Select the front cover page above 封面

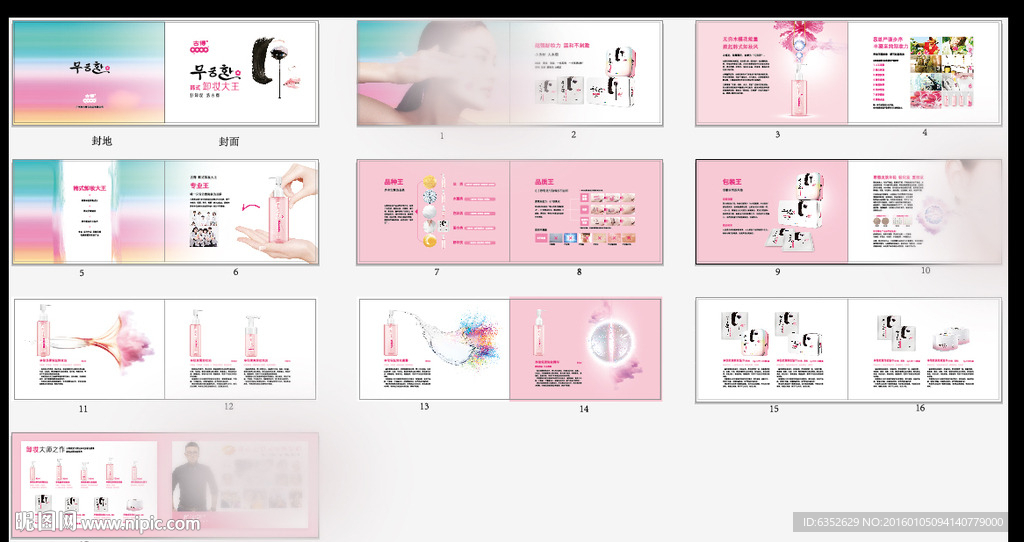pyautogui.click(x=241, y=72)
